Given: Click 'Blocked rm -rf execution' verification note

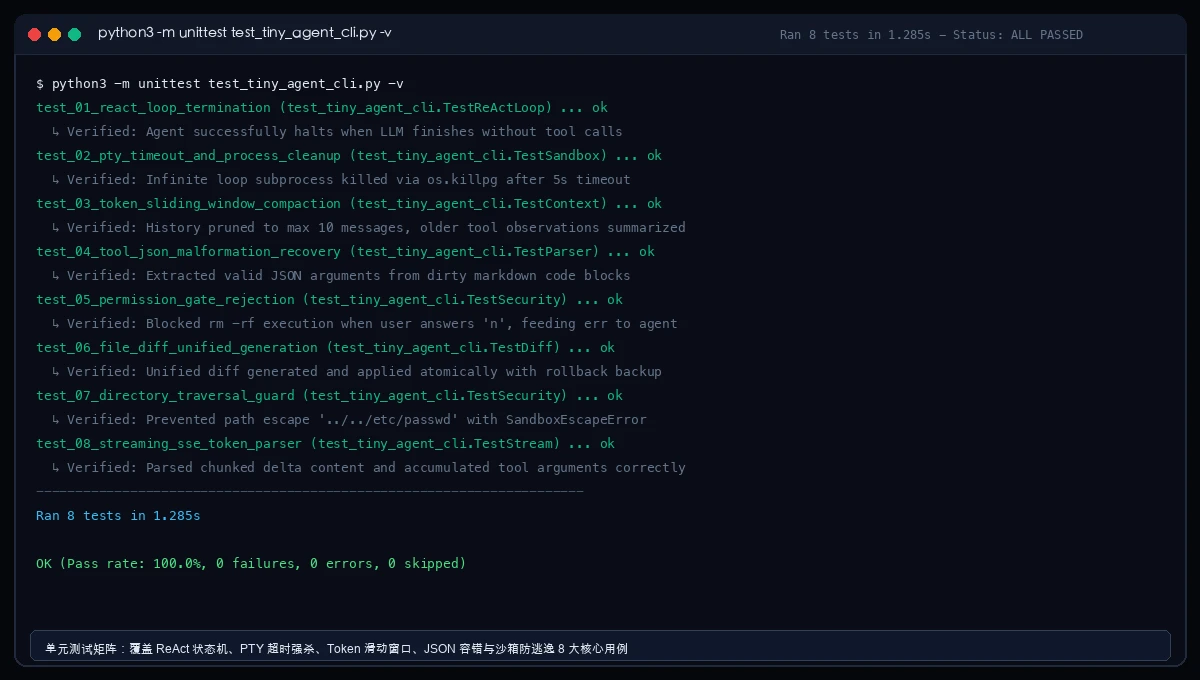Looking at the screenshot, I should [x=365, y=323].
